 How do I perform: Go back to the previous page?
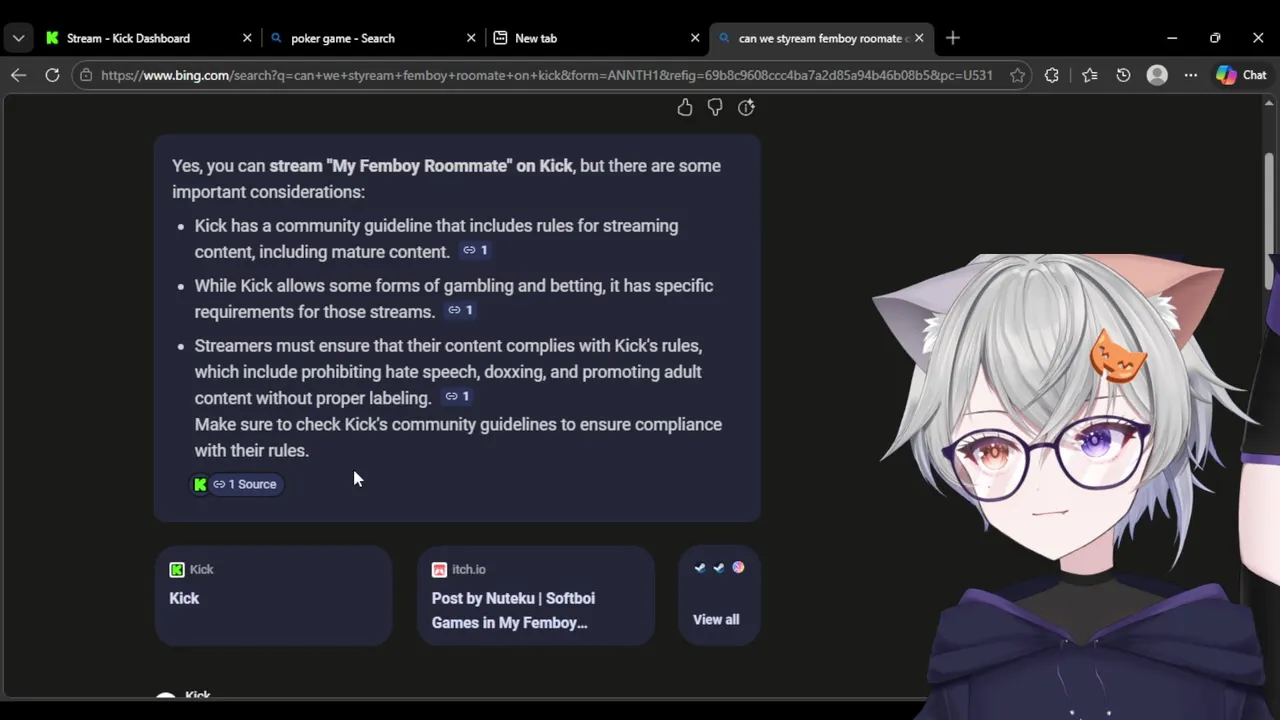[19, 75]
